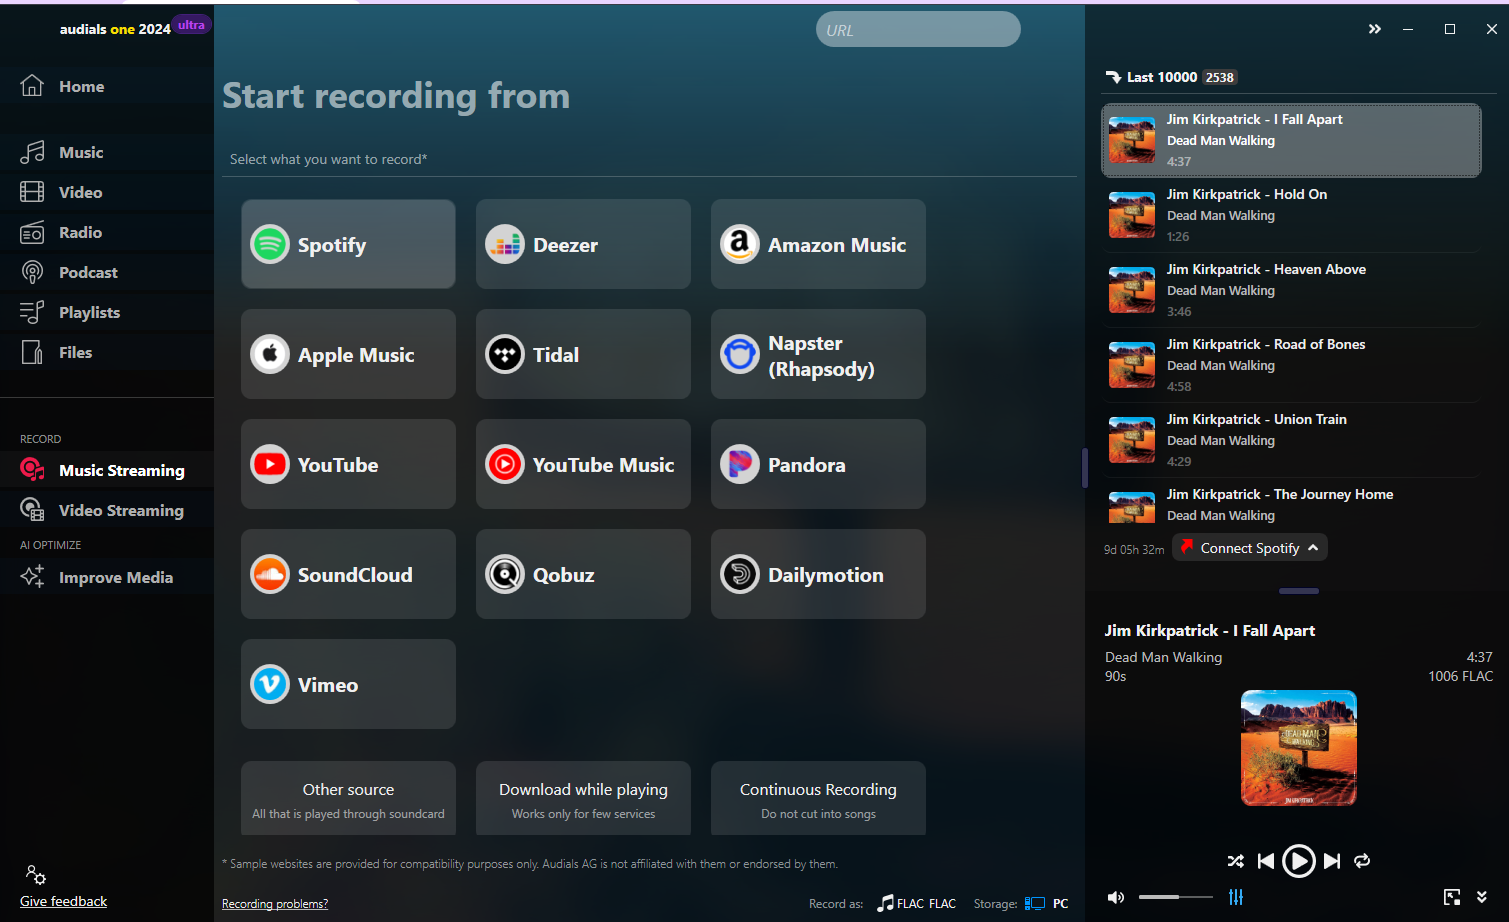
Task: Open Improve Media under AI Optimize
Action: [106, 577]
